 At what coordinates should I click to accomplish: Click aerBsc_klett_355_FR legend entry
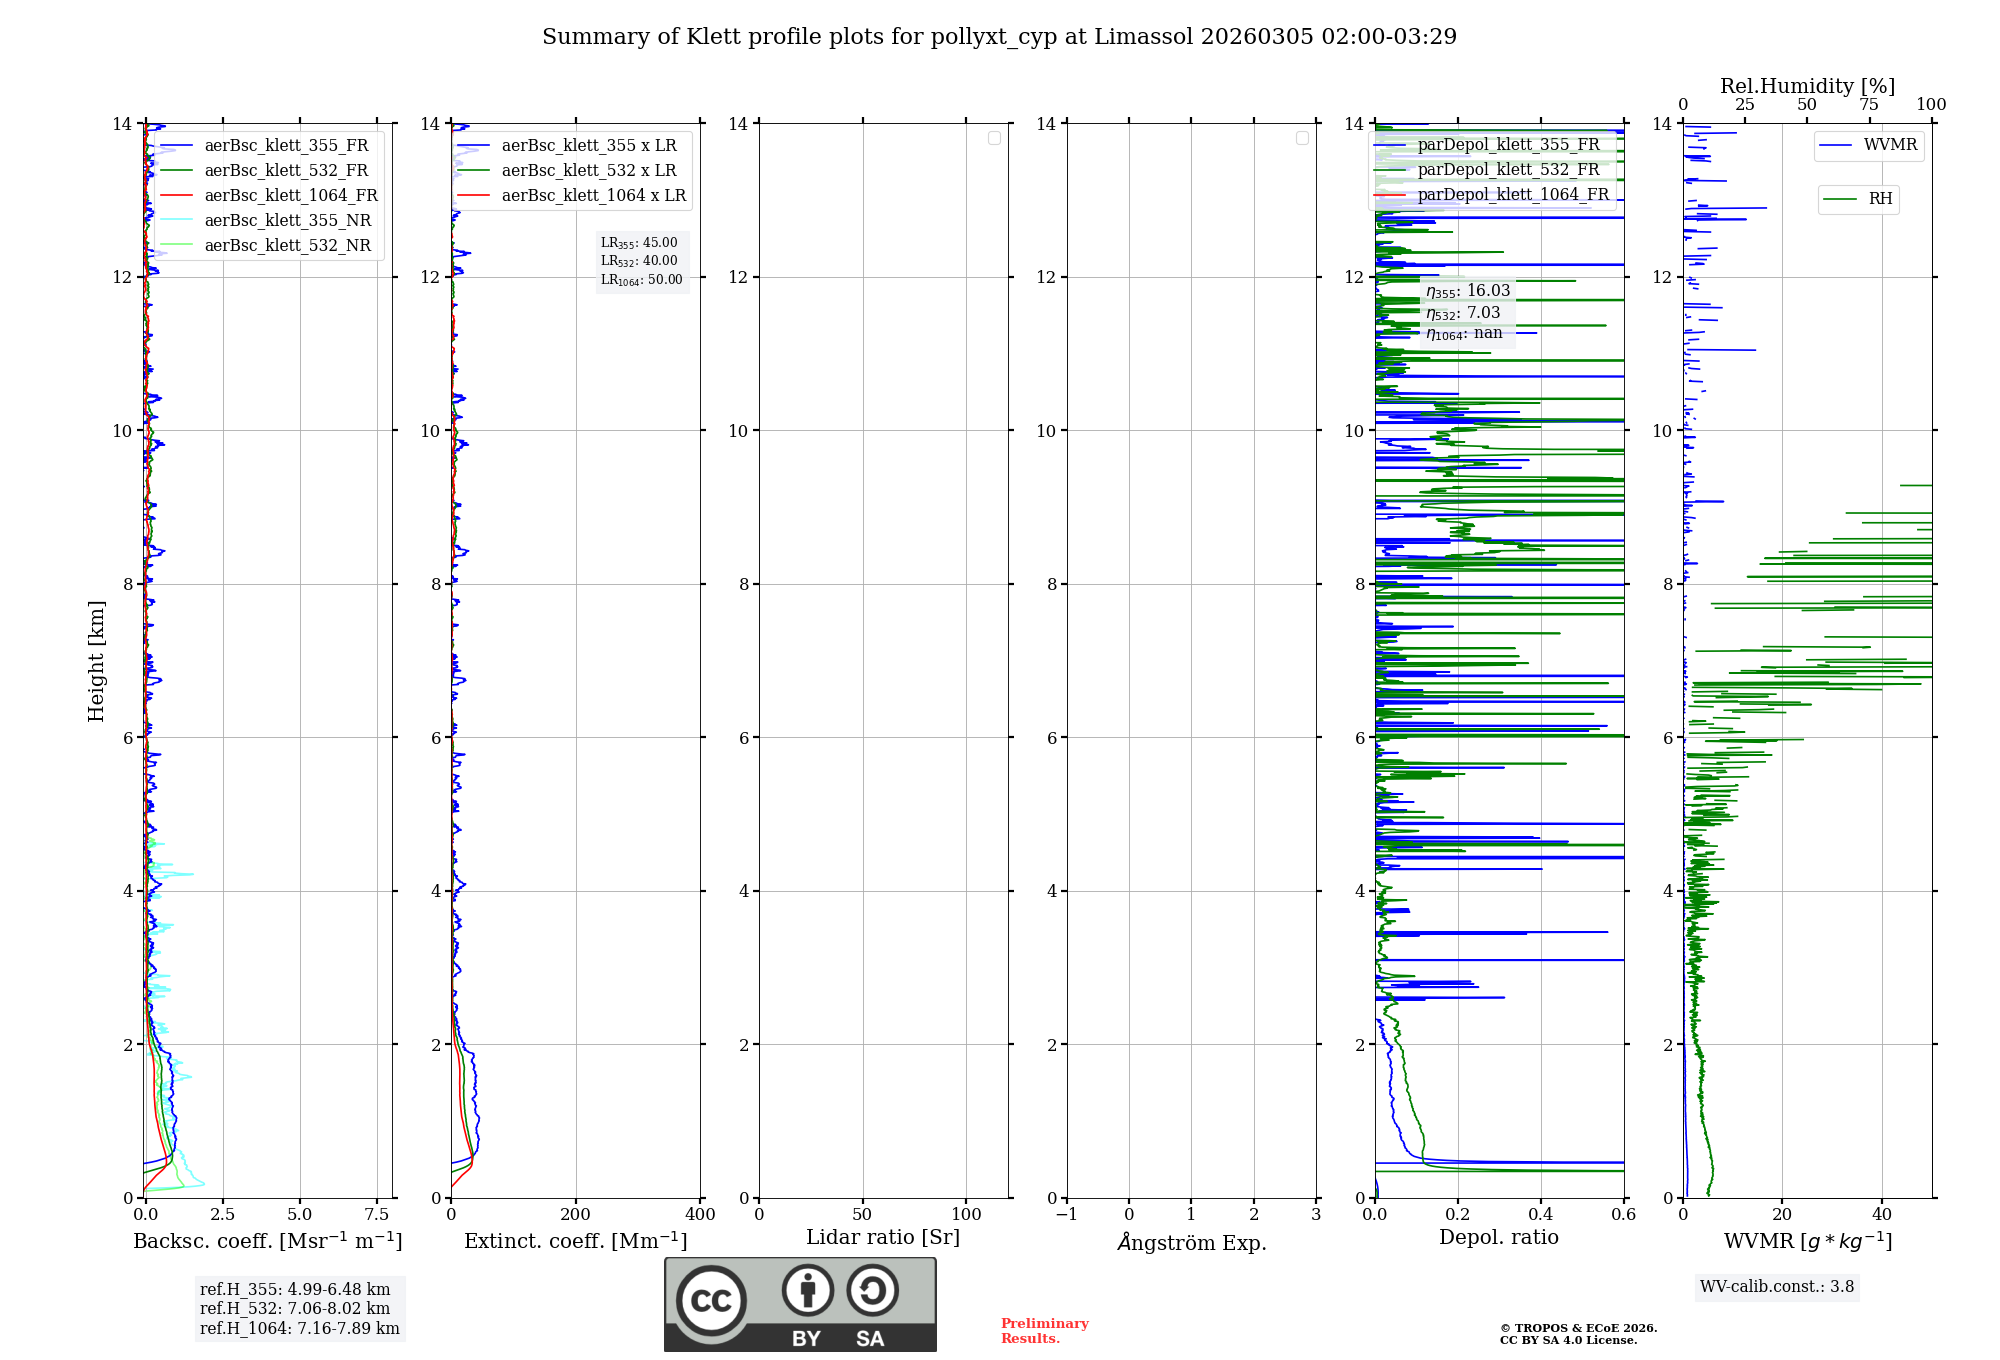[x=286, y=146]
